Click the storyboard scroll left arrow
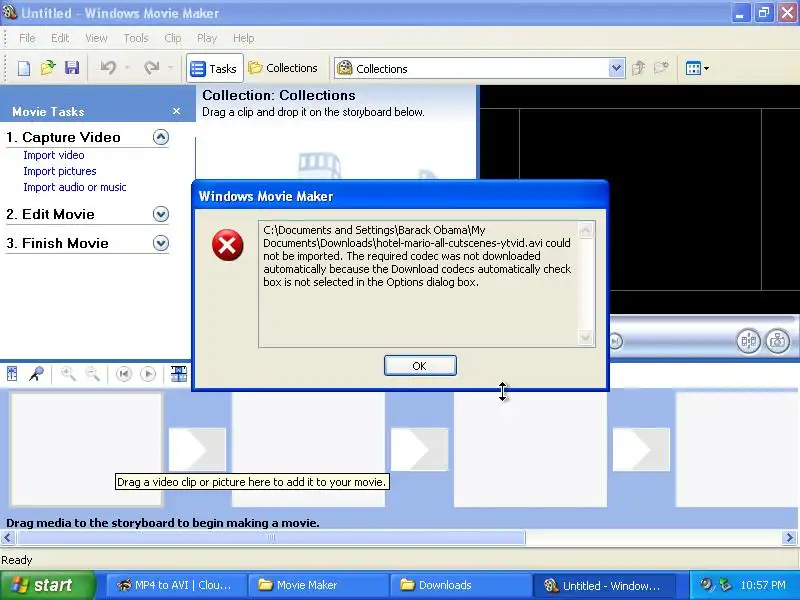 pos(8,537)
